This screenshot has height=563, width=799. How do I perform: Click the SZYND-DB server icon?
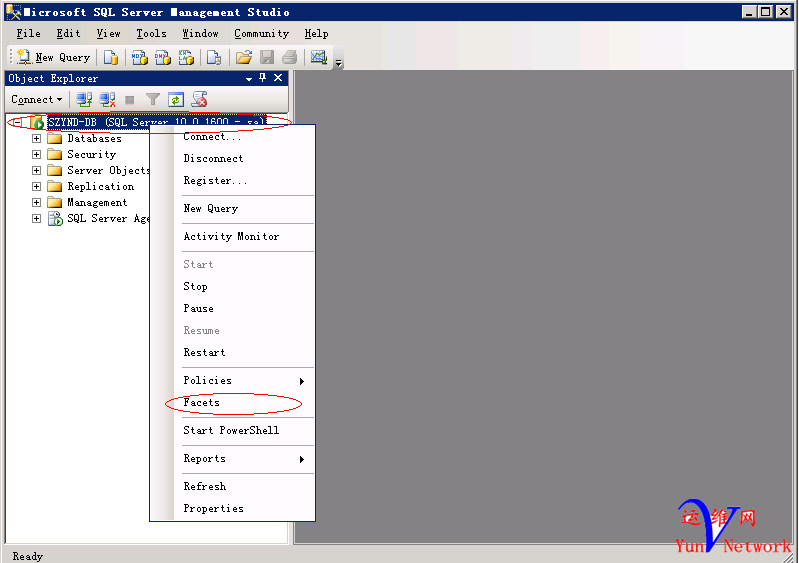pos(37,122)
